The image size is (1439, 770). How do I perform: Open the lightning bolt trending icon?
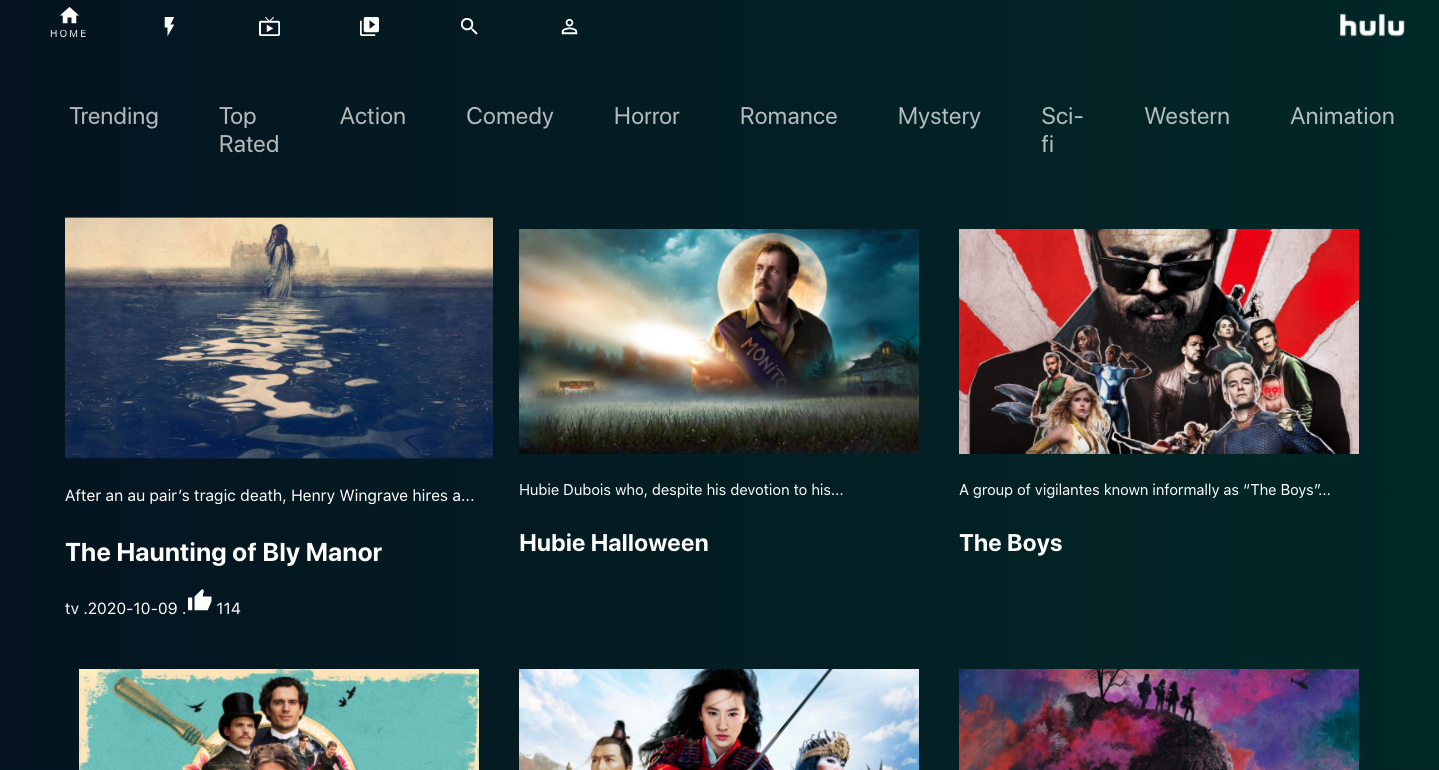(x=169, y=27)
